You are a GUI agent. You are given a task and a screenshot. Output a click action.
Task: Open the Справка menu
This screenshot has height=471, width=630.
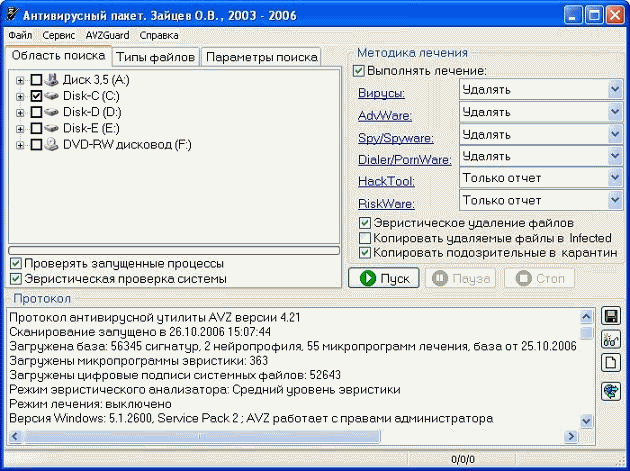[159, 35]
